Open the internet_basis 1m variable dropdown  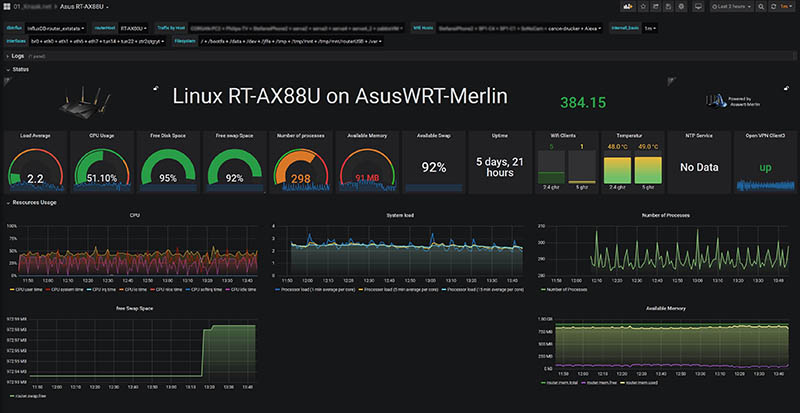[650, 28]
